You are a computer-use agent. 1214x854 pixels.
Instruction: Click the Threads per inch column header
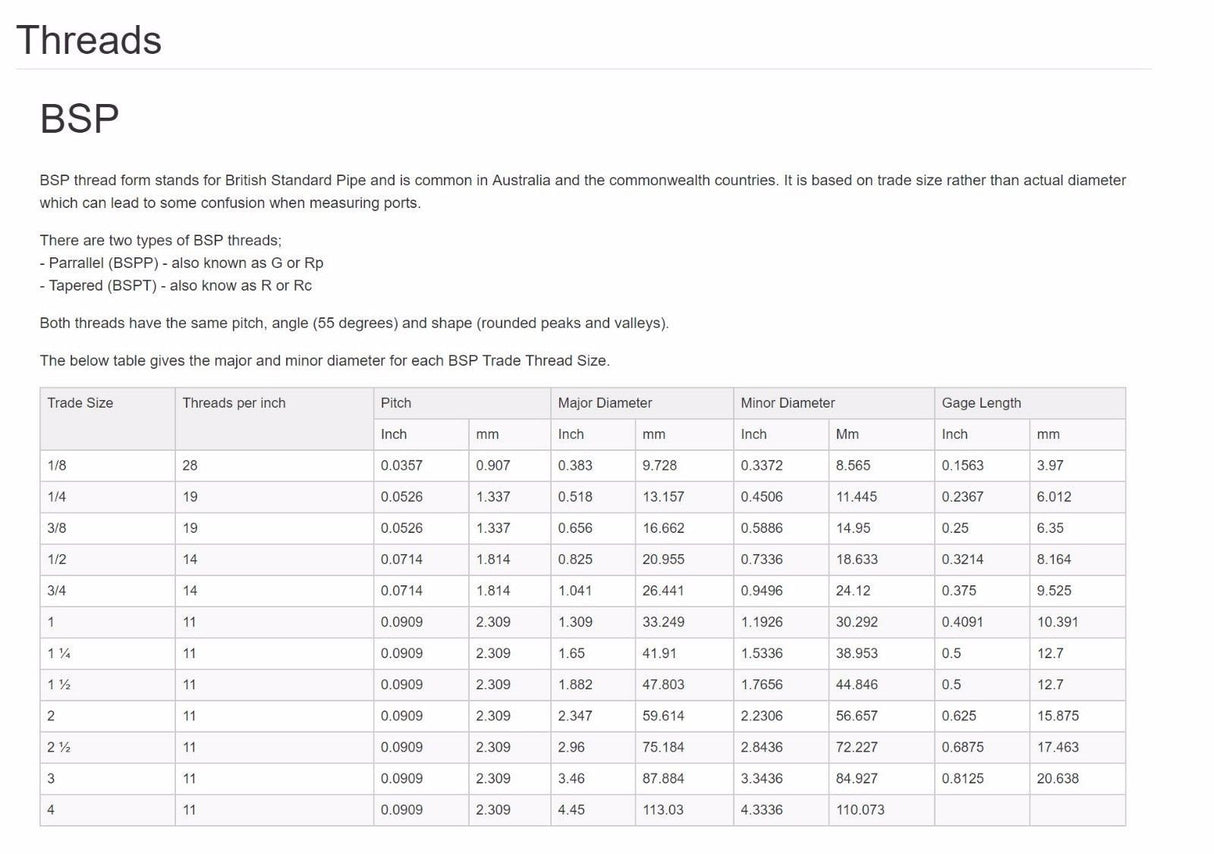tap(234, 403)
